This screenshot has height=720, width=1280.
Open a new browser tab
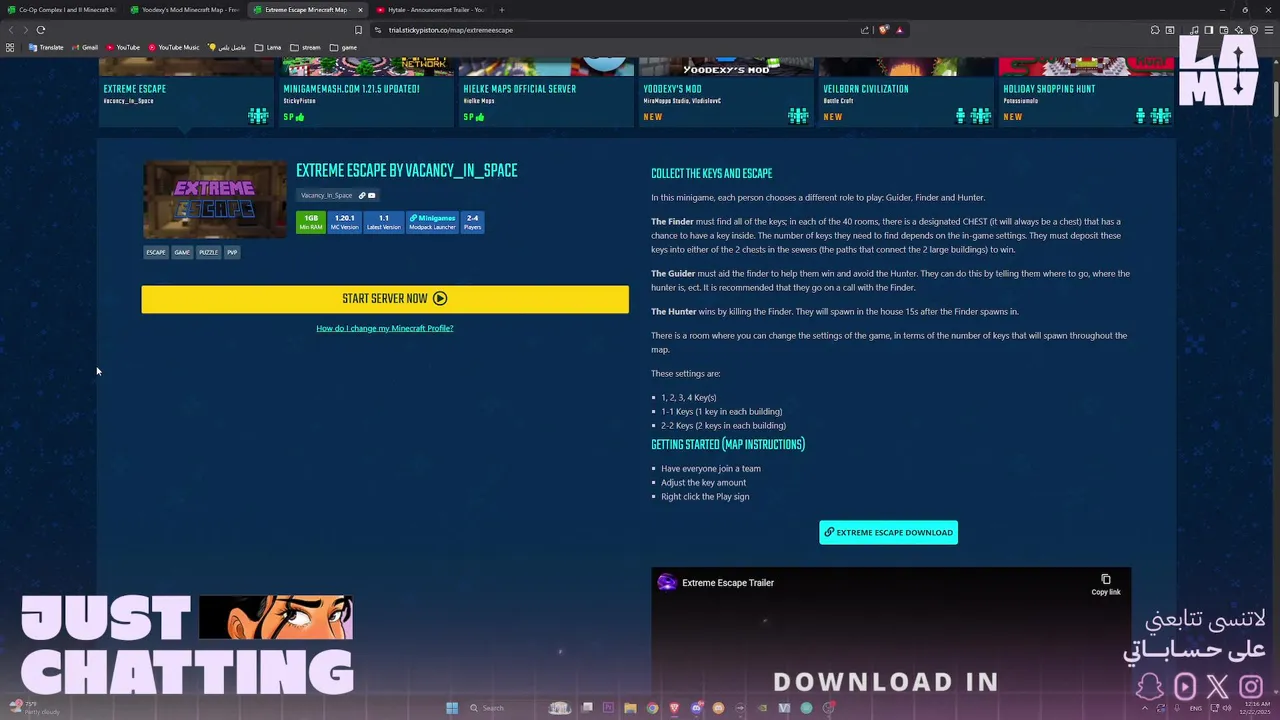[502, 10]
